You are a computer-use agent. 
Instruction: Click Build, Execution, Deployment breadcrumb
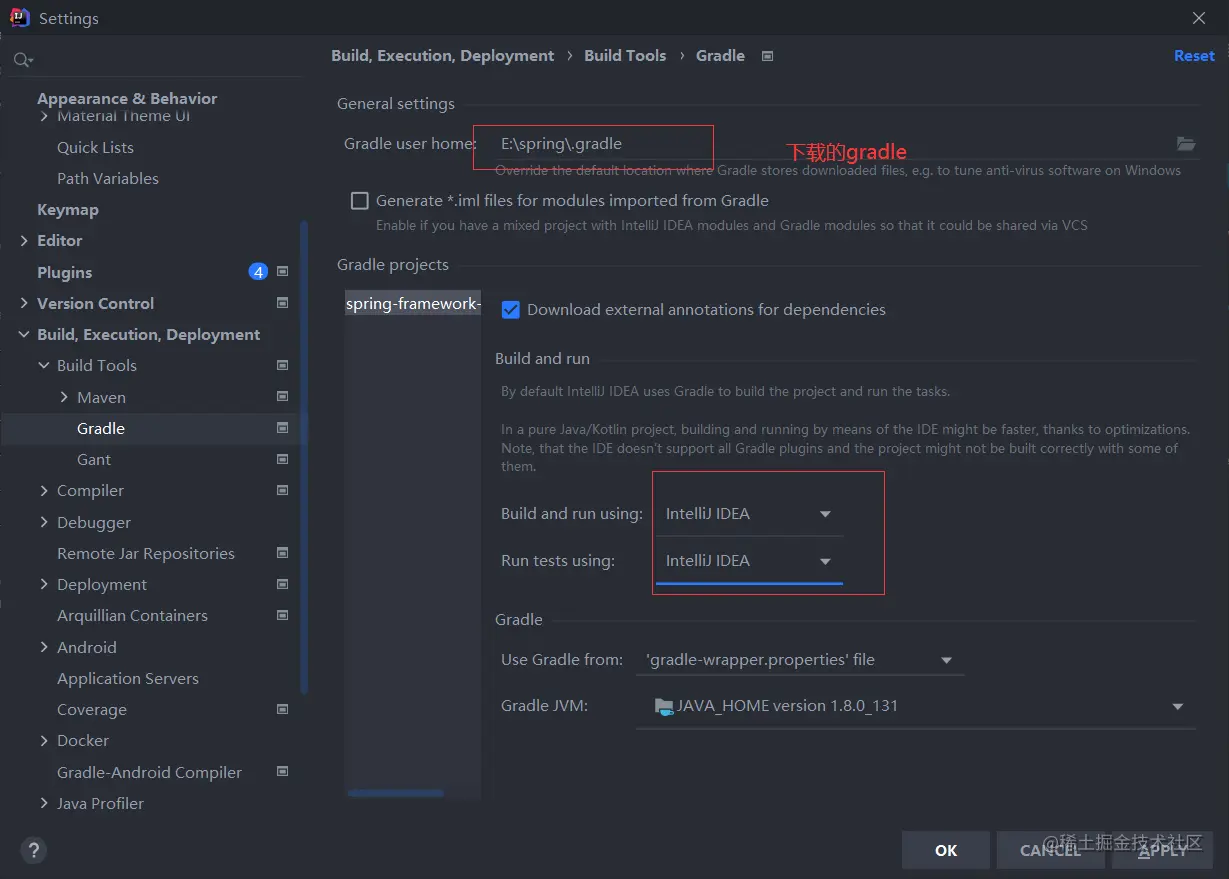(x=443, y=56)
